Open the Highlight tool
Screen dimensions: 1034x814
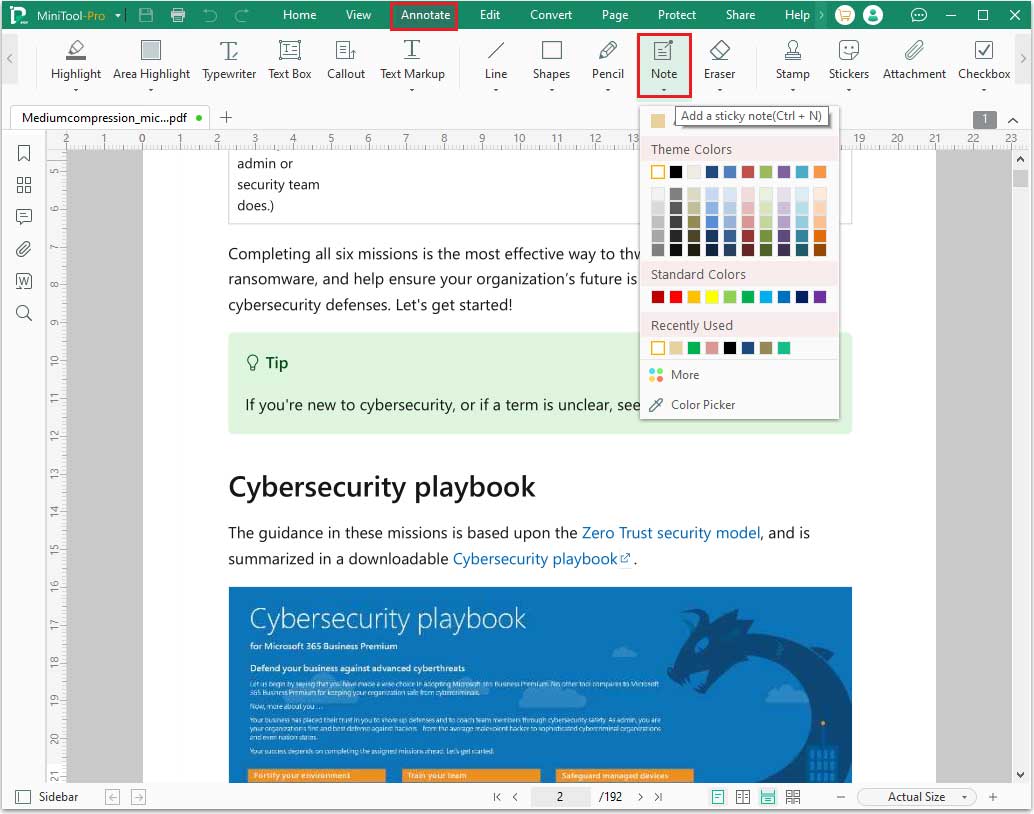pos(76,64)
